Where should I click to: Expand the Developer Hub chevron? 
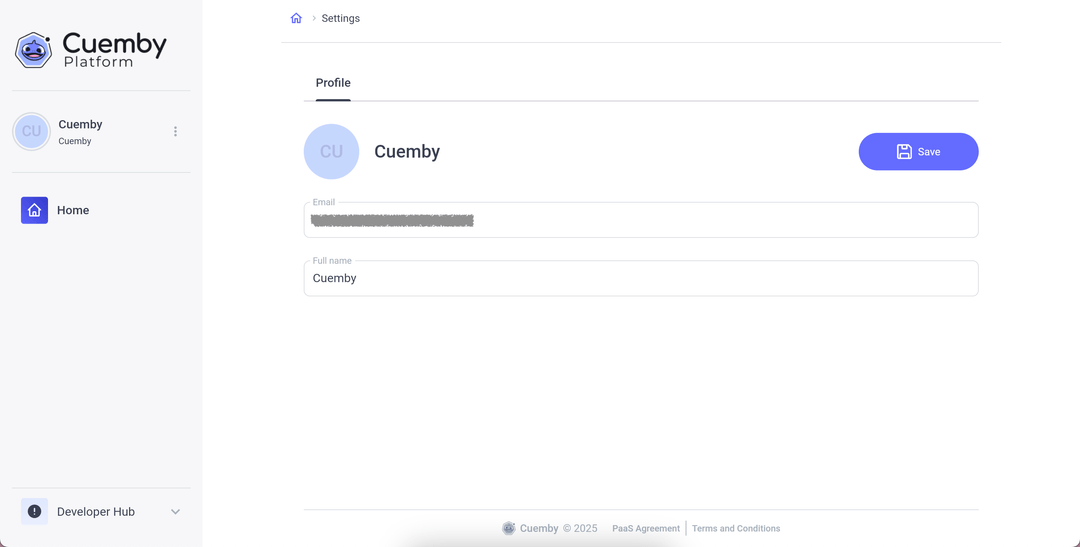(x=175, y=512)
